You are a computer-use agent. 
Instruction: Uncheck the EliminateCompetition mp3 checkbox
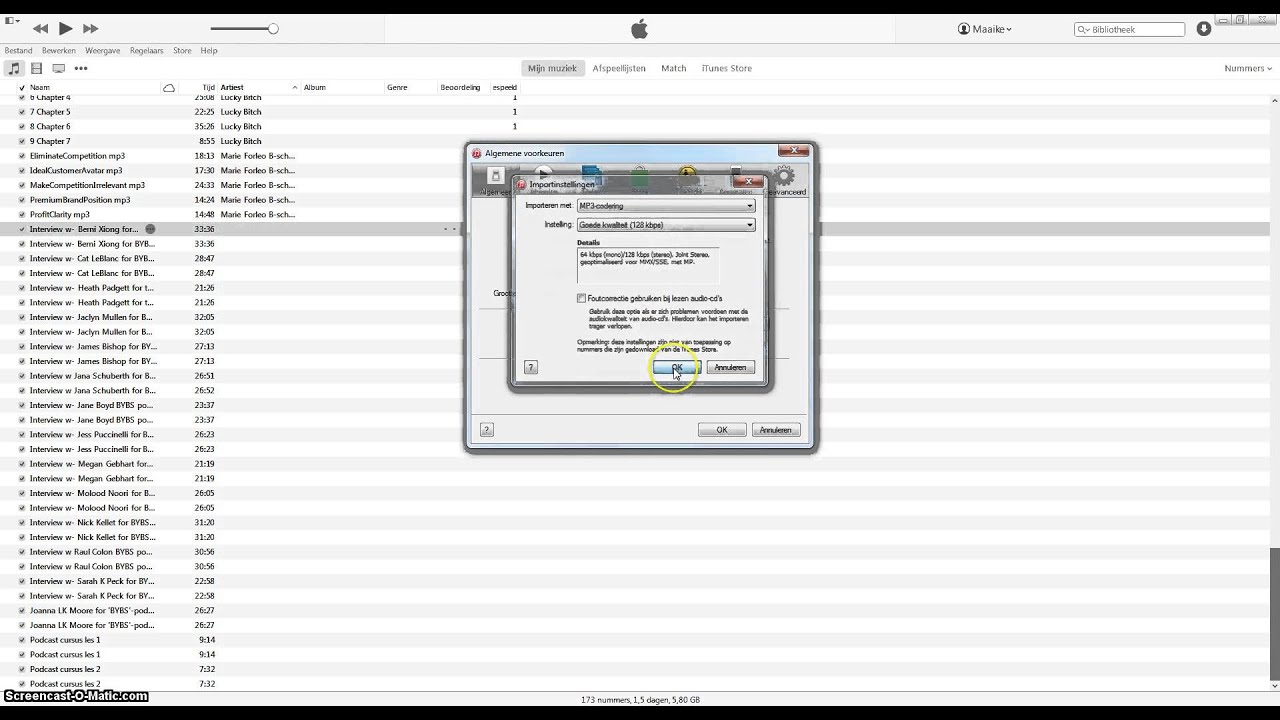tap(22, 156)
